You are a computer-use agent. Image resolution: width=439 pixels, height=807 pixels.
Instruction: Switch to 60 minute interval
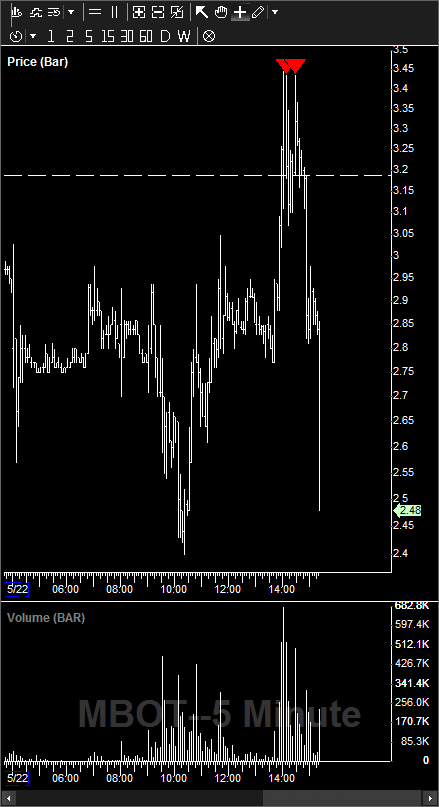[x=146, y=36]
